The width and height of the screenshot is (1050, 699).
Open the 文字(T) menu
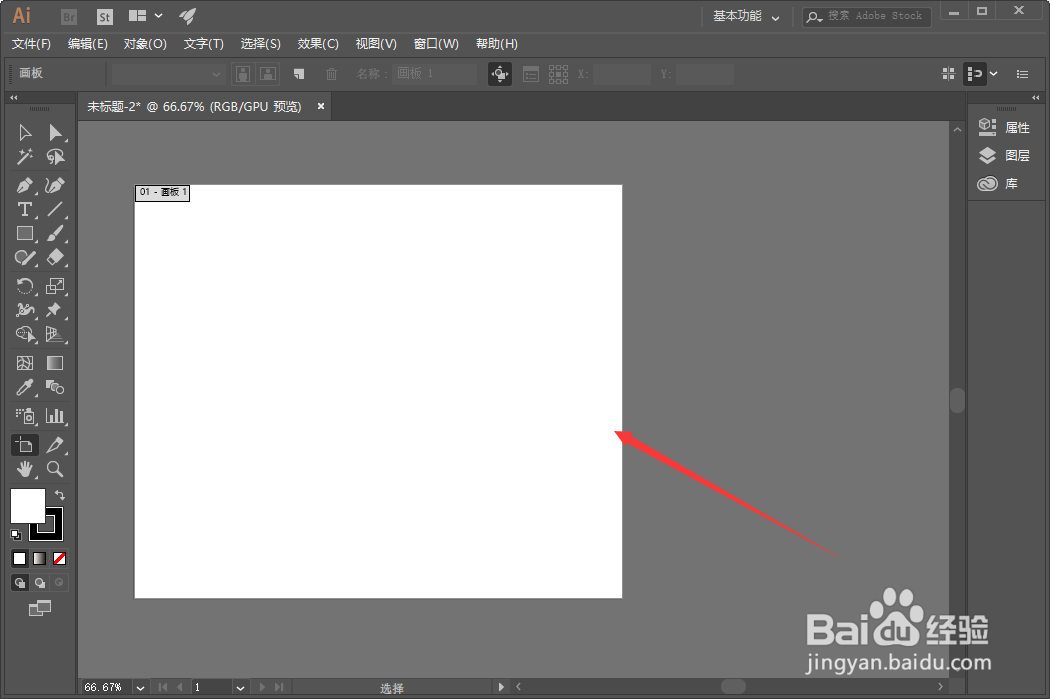tap(204, 44)
